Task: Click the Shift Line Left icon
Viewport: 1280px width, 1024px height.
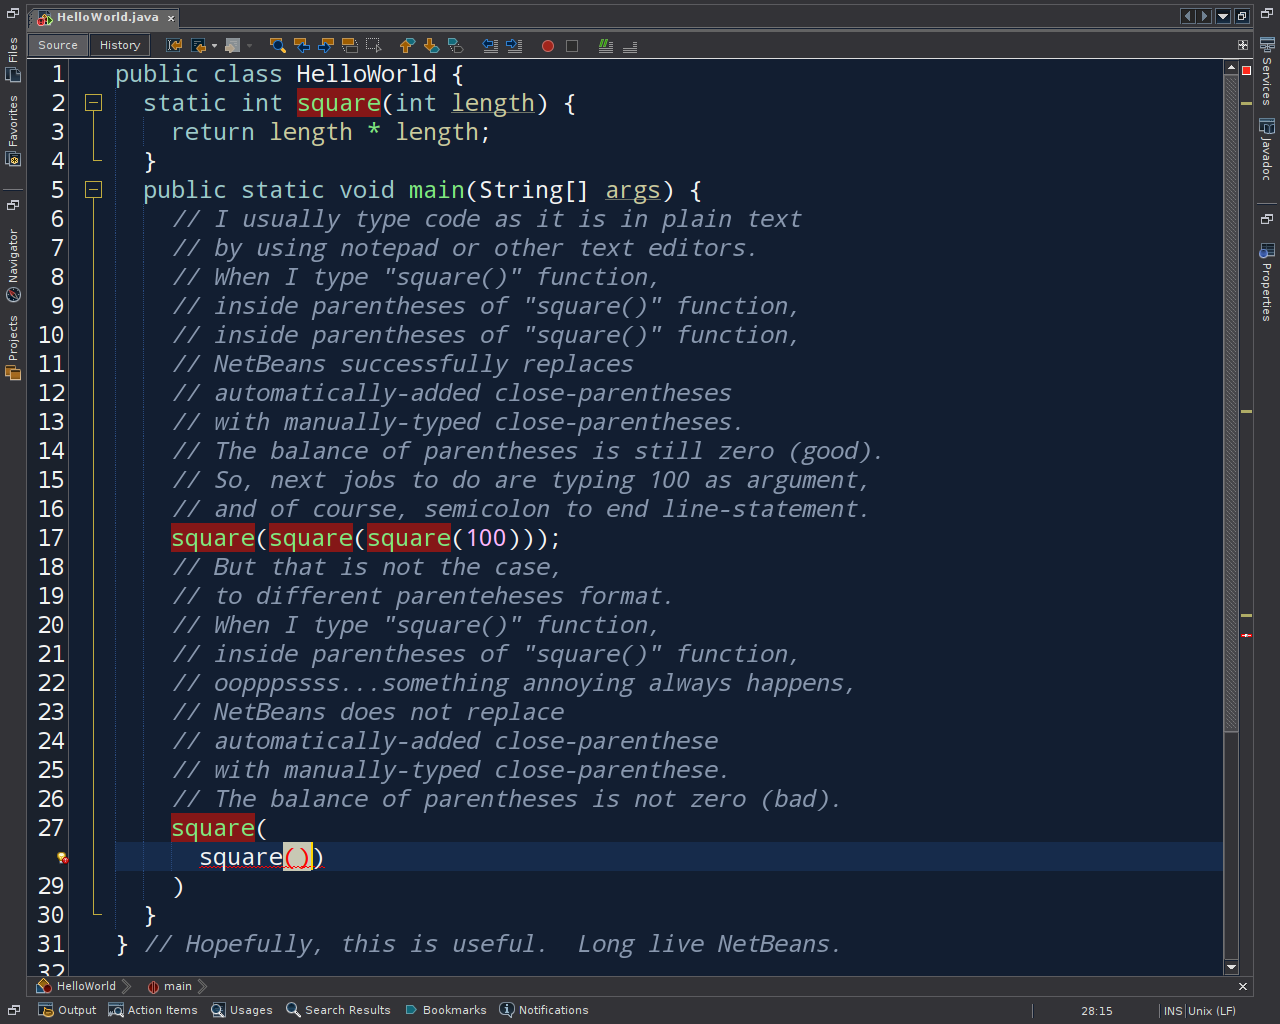Action: [490, 45]
